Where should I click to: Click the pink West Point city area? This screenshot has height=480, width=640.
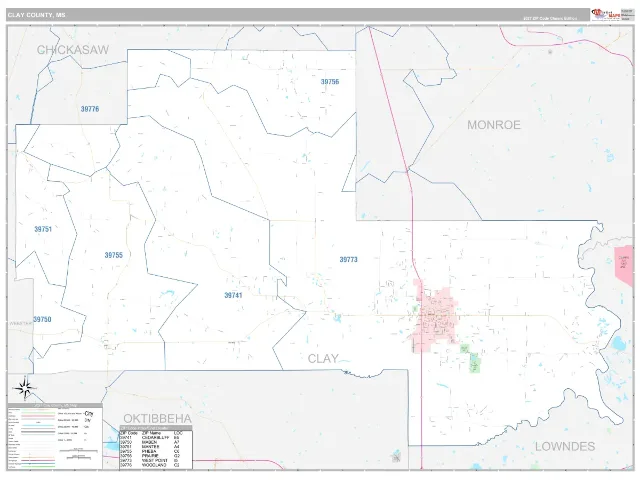click(x=435, y=318)
